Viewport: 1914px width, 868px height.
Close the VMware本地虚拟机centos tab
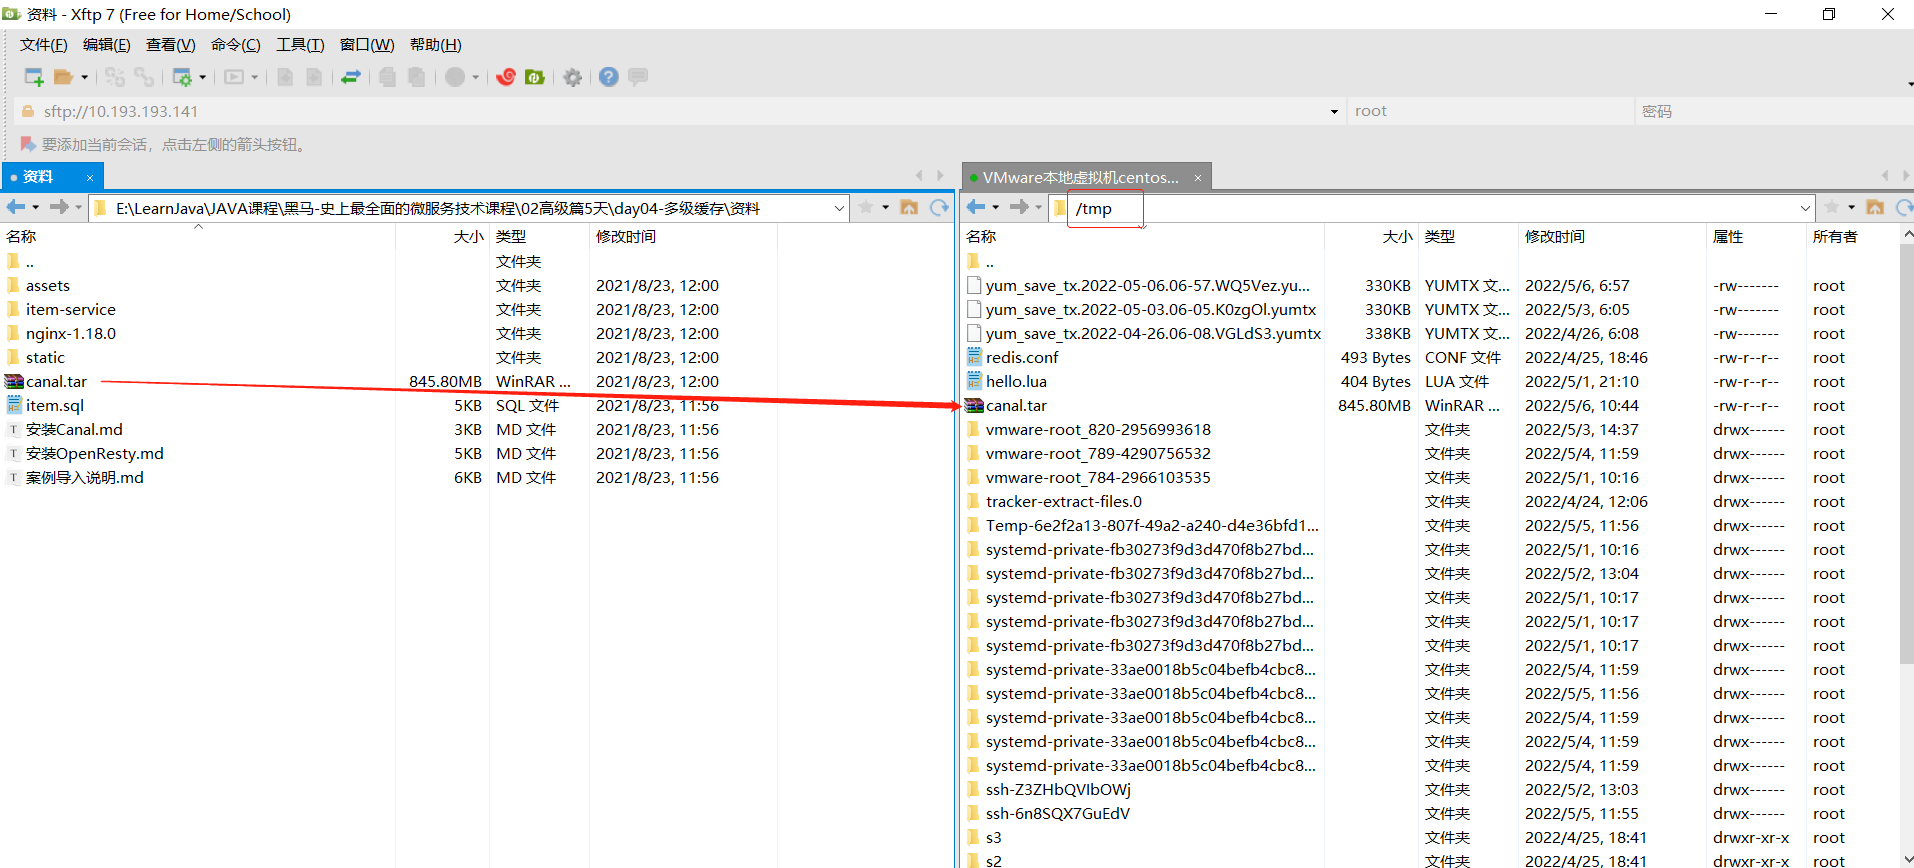click(1197, 178)
